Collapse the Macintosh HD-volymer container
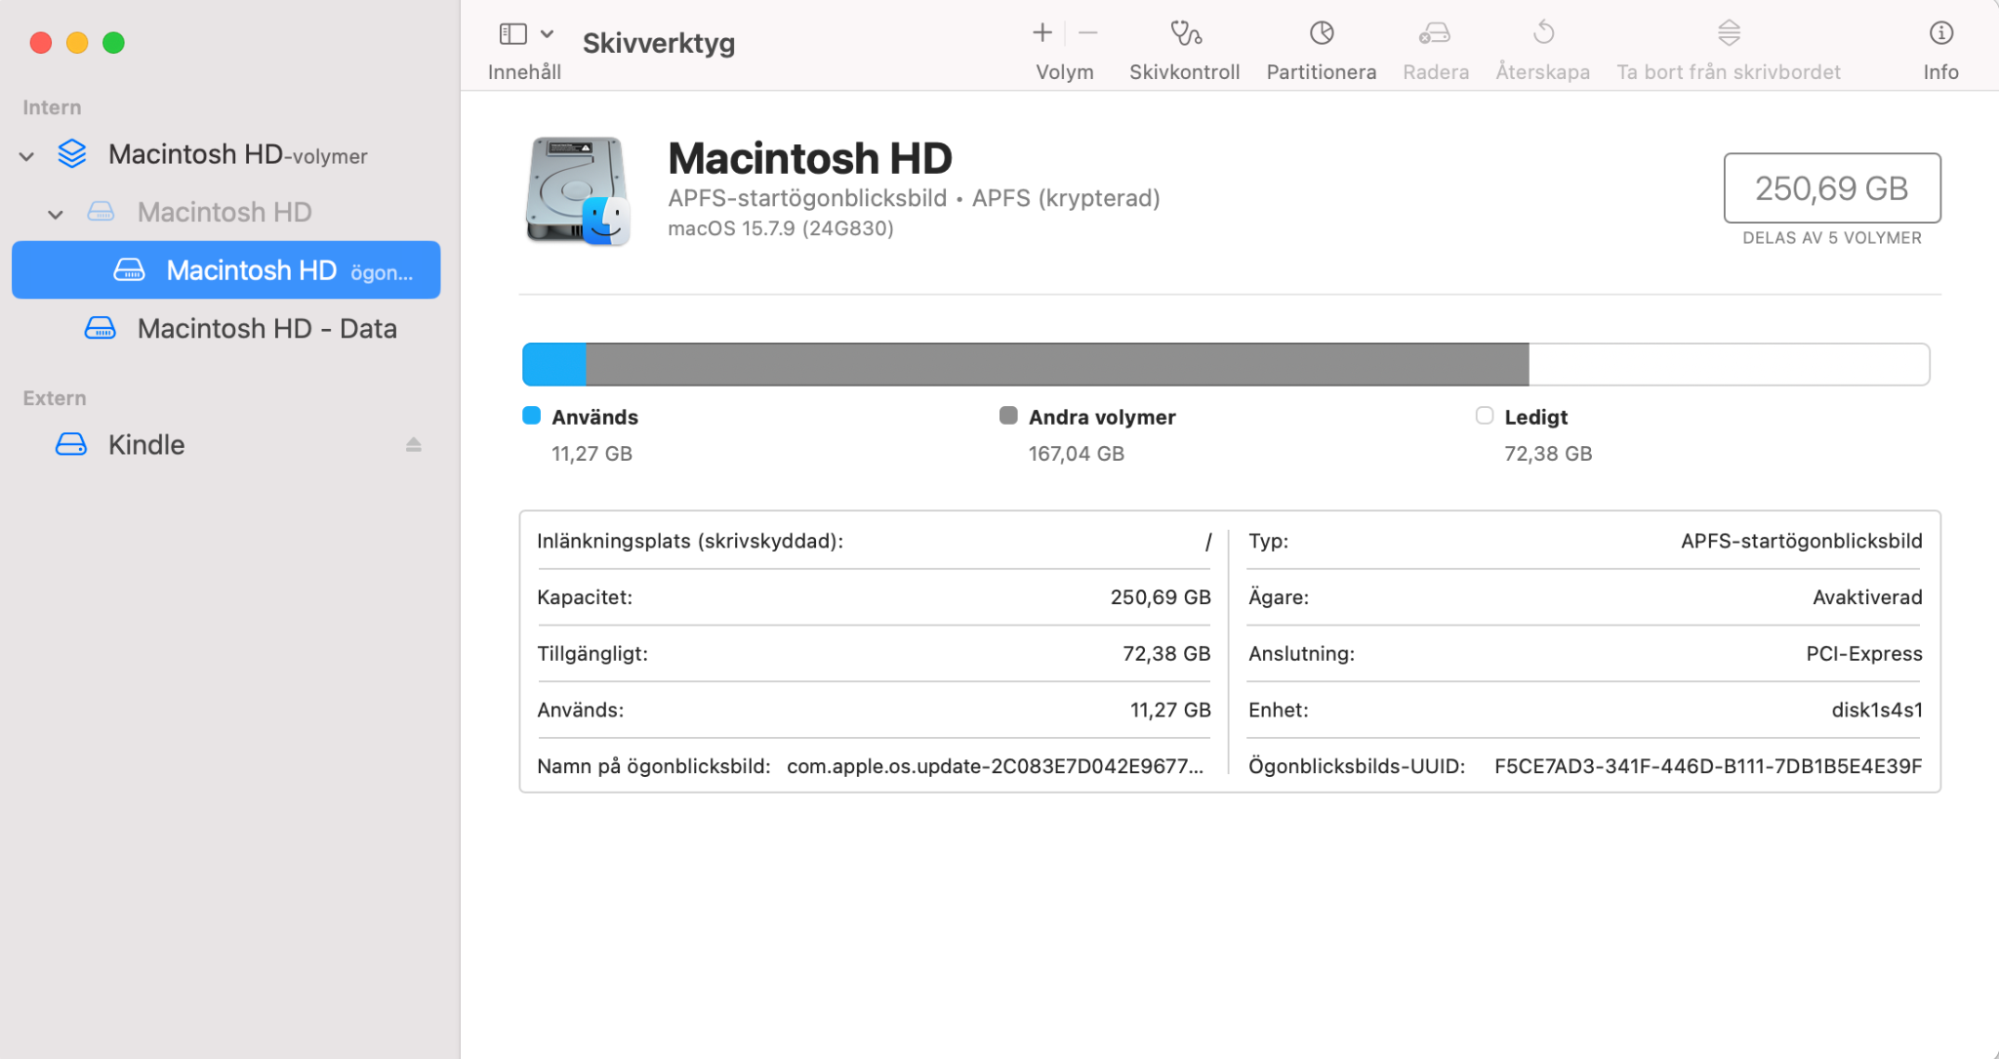This screenshot has width=1999, height=1060. click(x=27, y=156)
